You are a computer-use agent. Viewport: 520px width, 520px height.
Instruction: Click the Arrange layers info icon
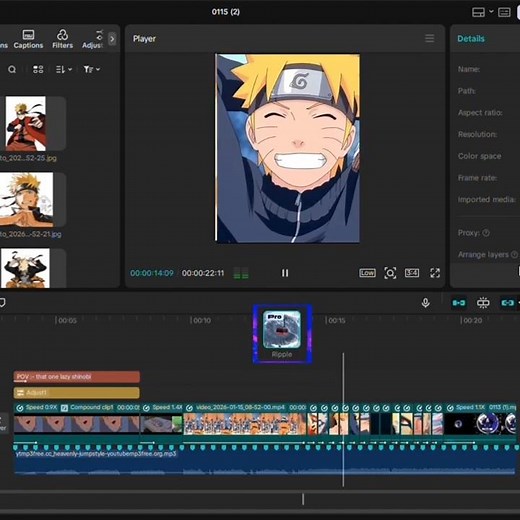pos(514,255)
